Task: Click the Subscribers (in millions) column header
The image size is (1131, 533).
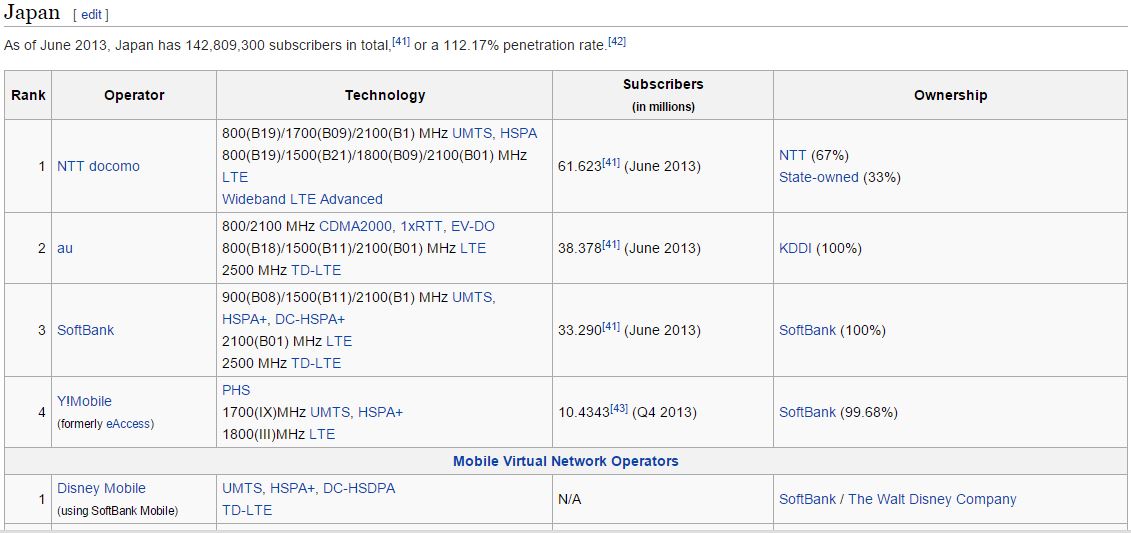Action: point(663,95)
